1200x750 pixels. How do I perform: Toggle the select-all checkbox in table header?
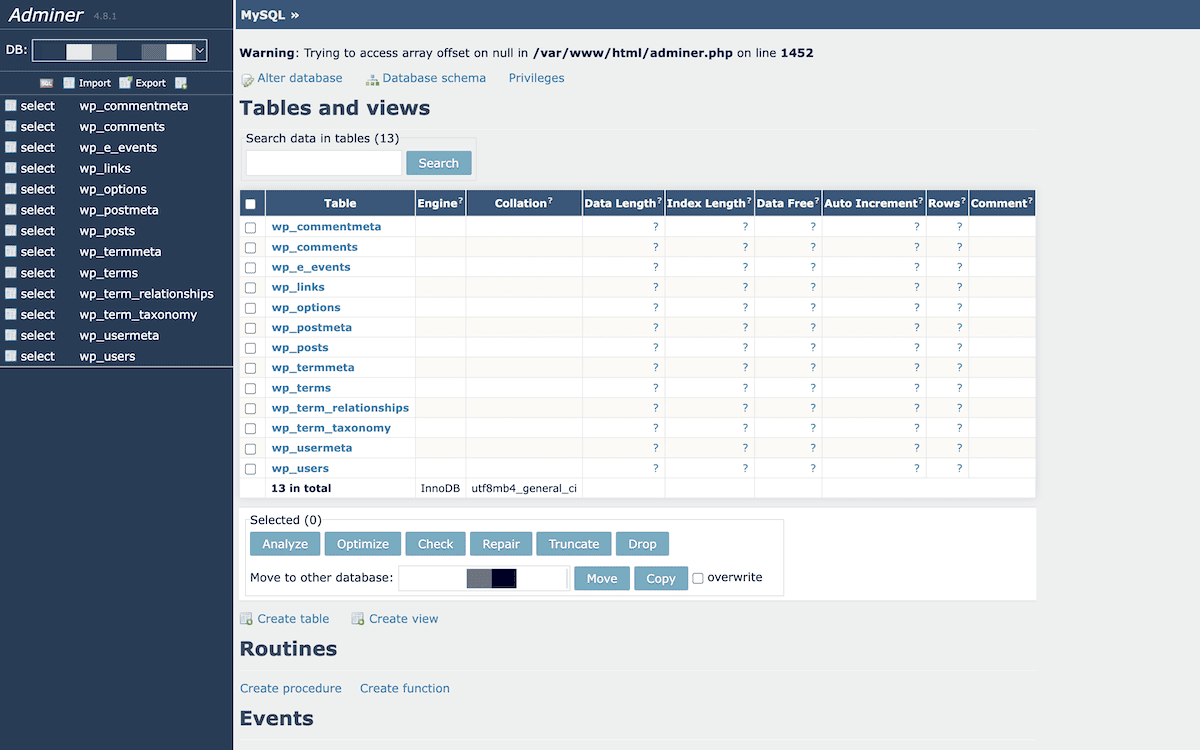point(250,204)
